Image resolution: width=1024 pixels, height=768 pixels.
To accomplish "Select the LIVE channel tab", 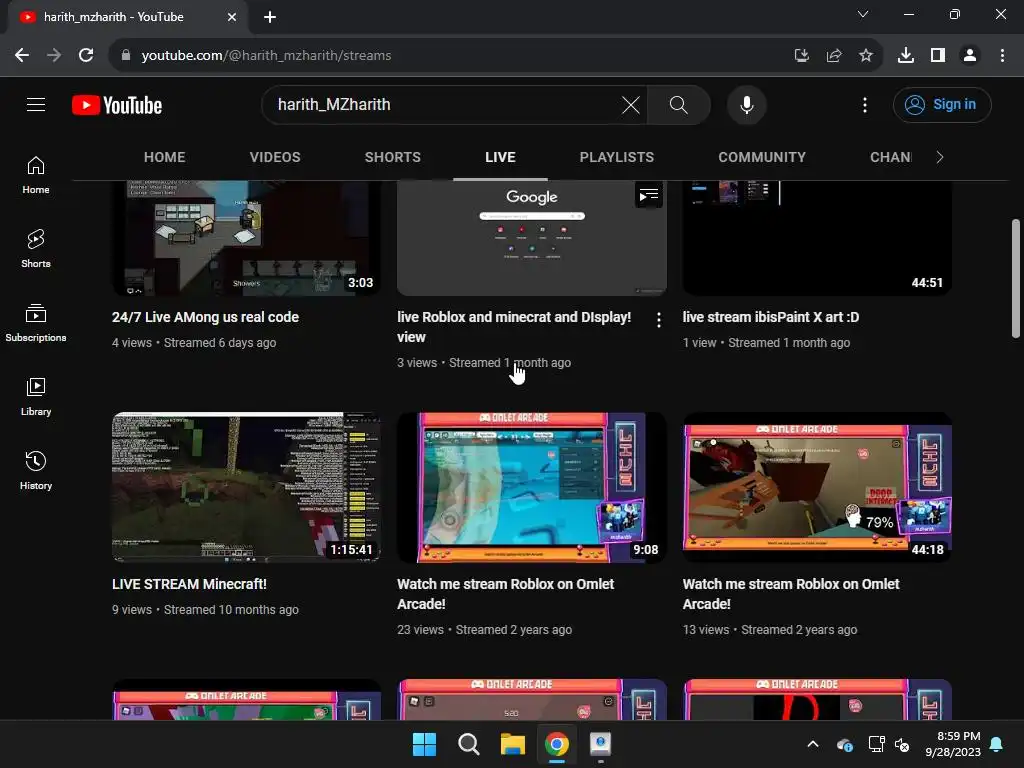I will tap(500, 157).
